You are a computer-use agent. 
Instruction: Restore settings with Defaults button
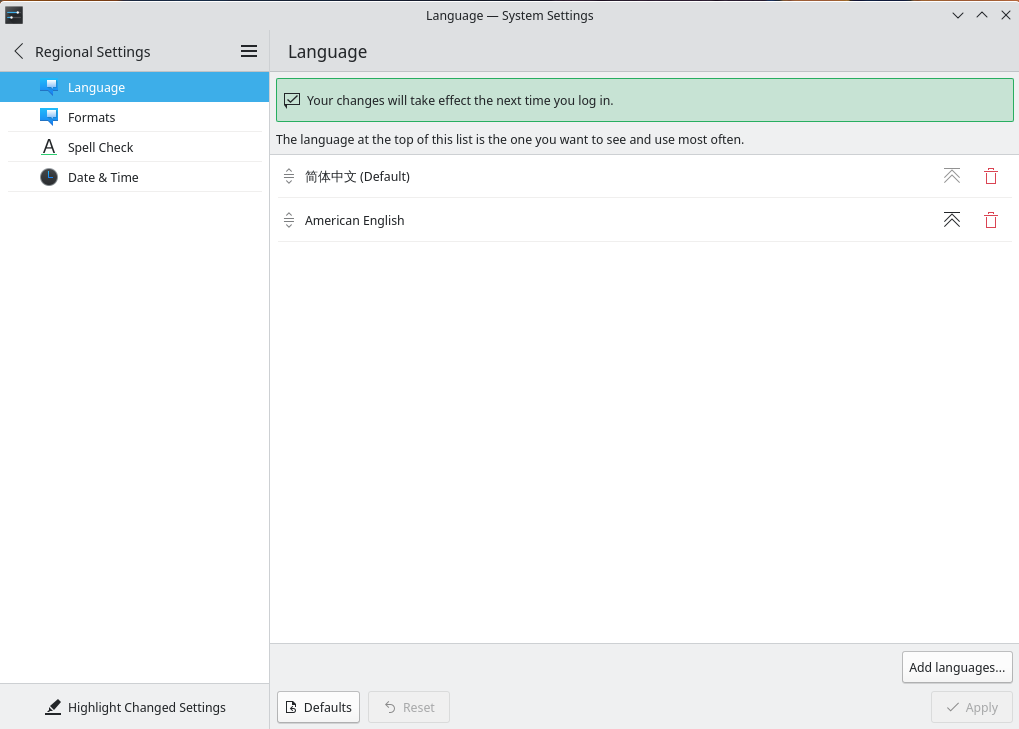[318, 707]
